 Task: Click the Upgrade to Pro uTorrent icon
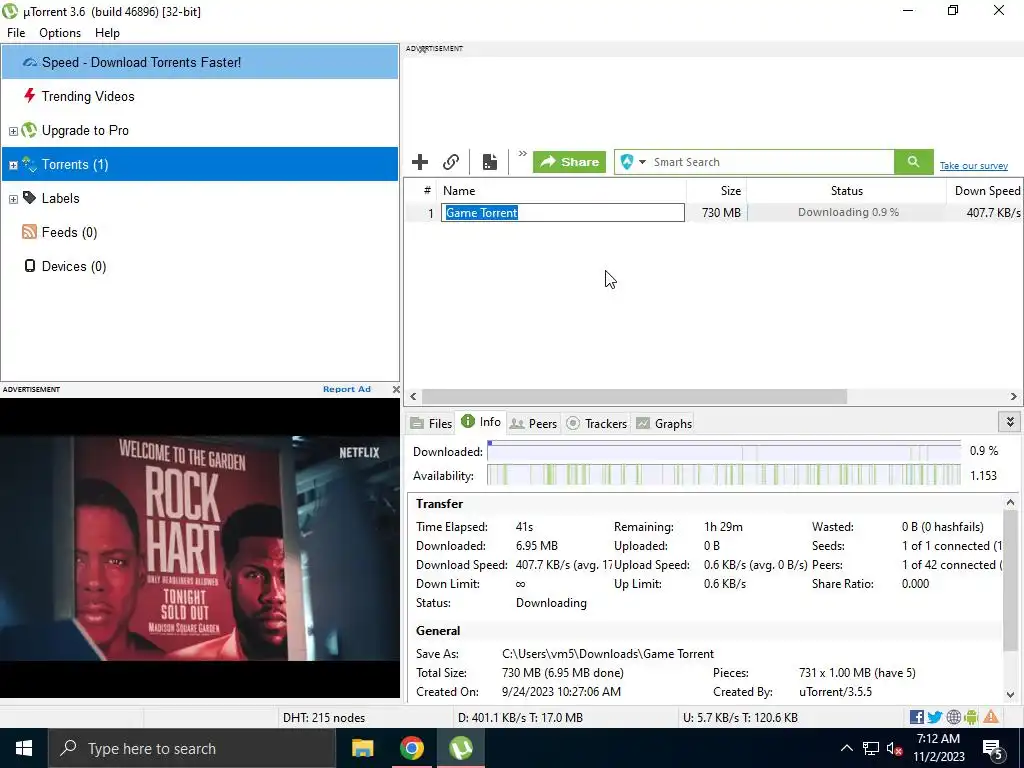(29, 130)
